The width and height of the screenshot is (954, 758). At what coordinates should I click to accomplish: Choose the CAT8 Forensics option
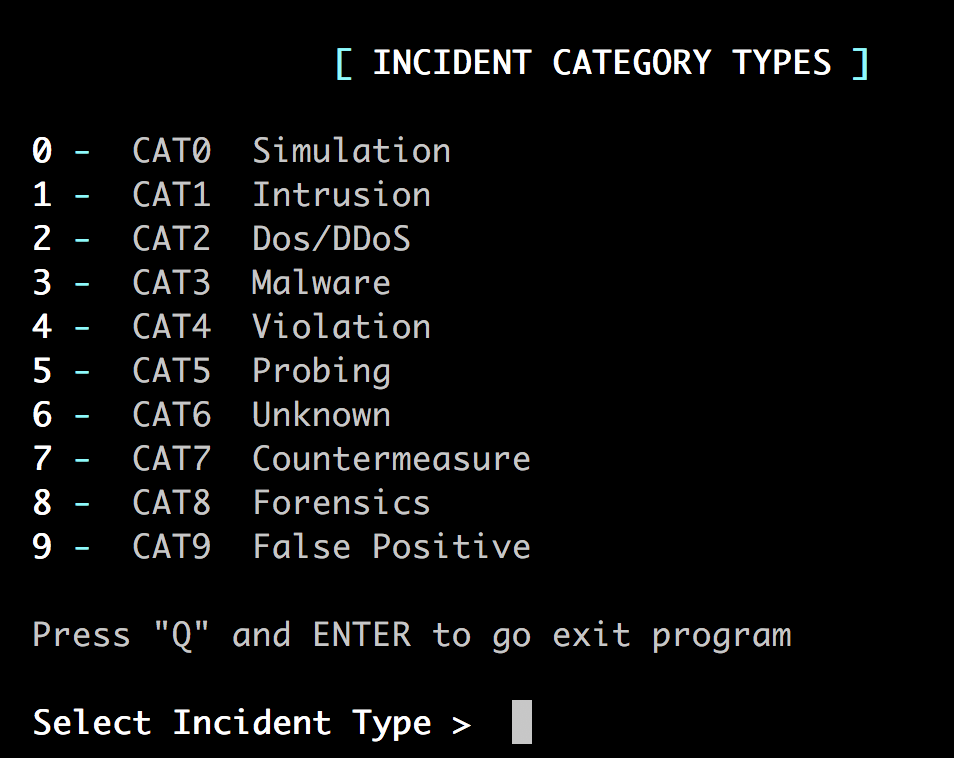231,503
